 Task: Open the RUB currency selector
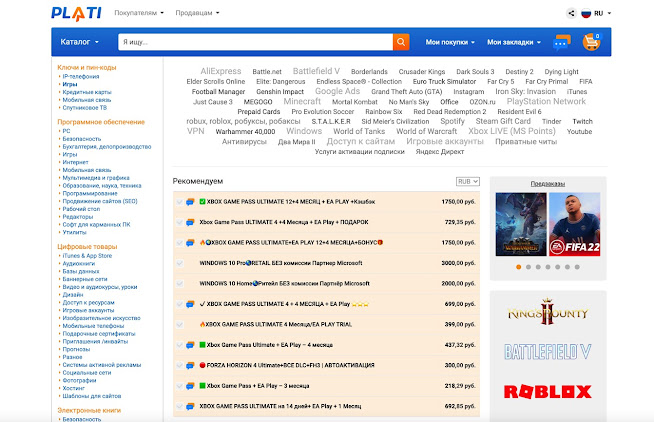point(468,181)
